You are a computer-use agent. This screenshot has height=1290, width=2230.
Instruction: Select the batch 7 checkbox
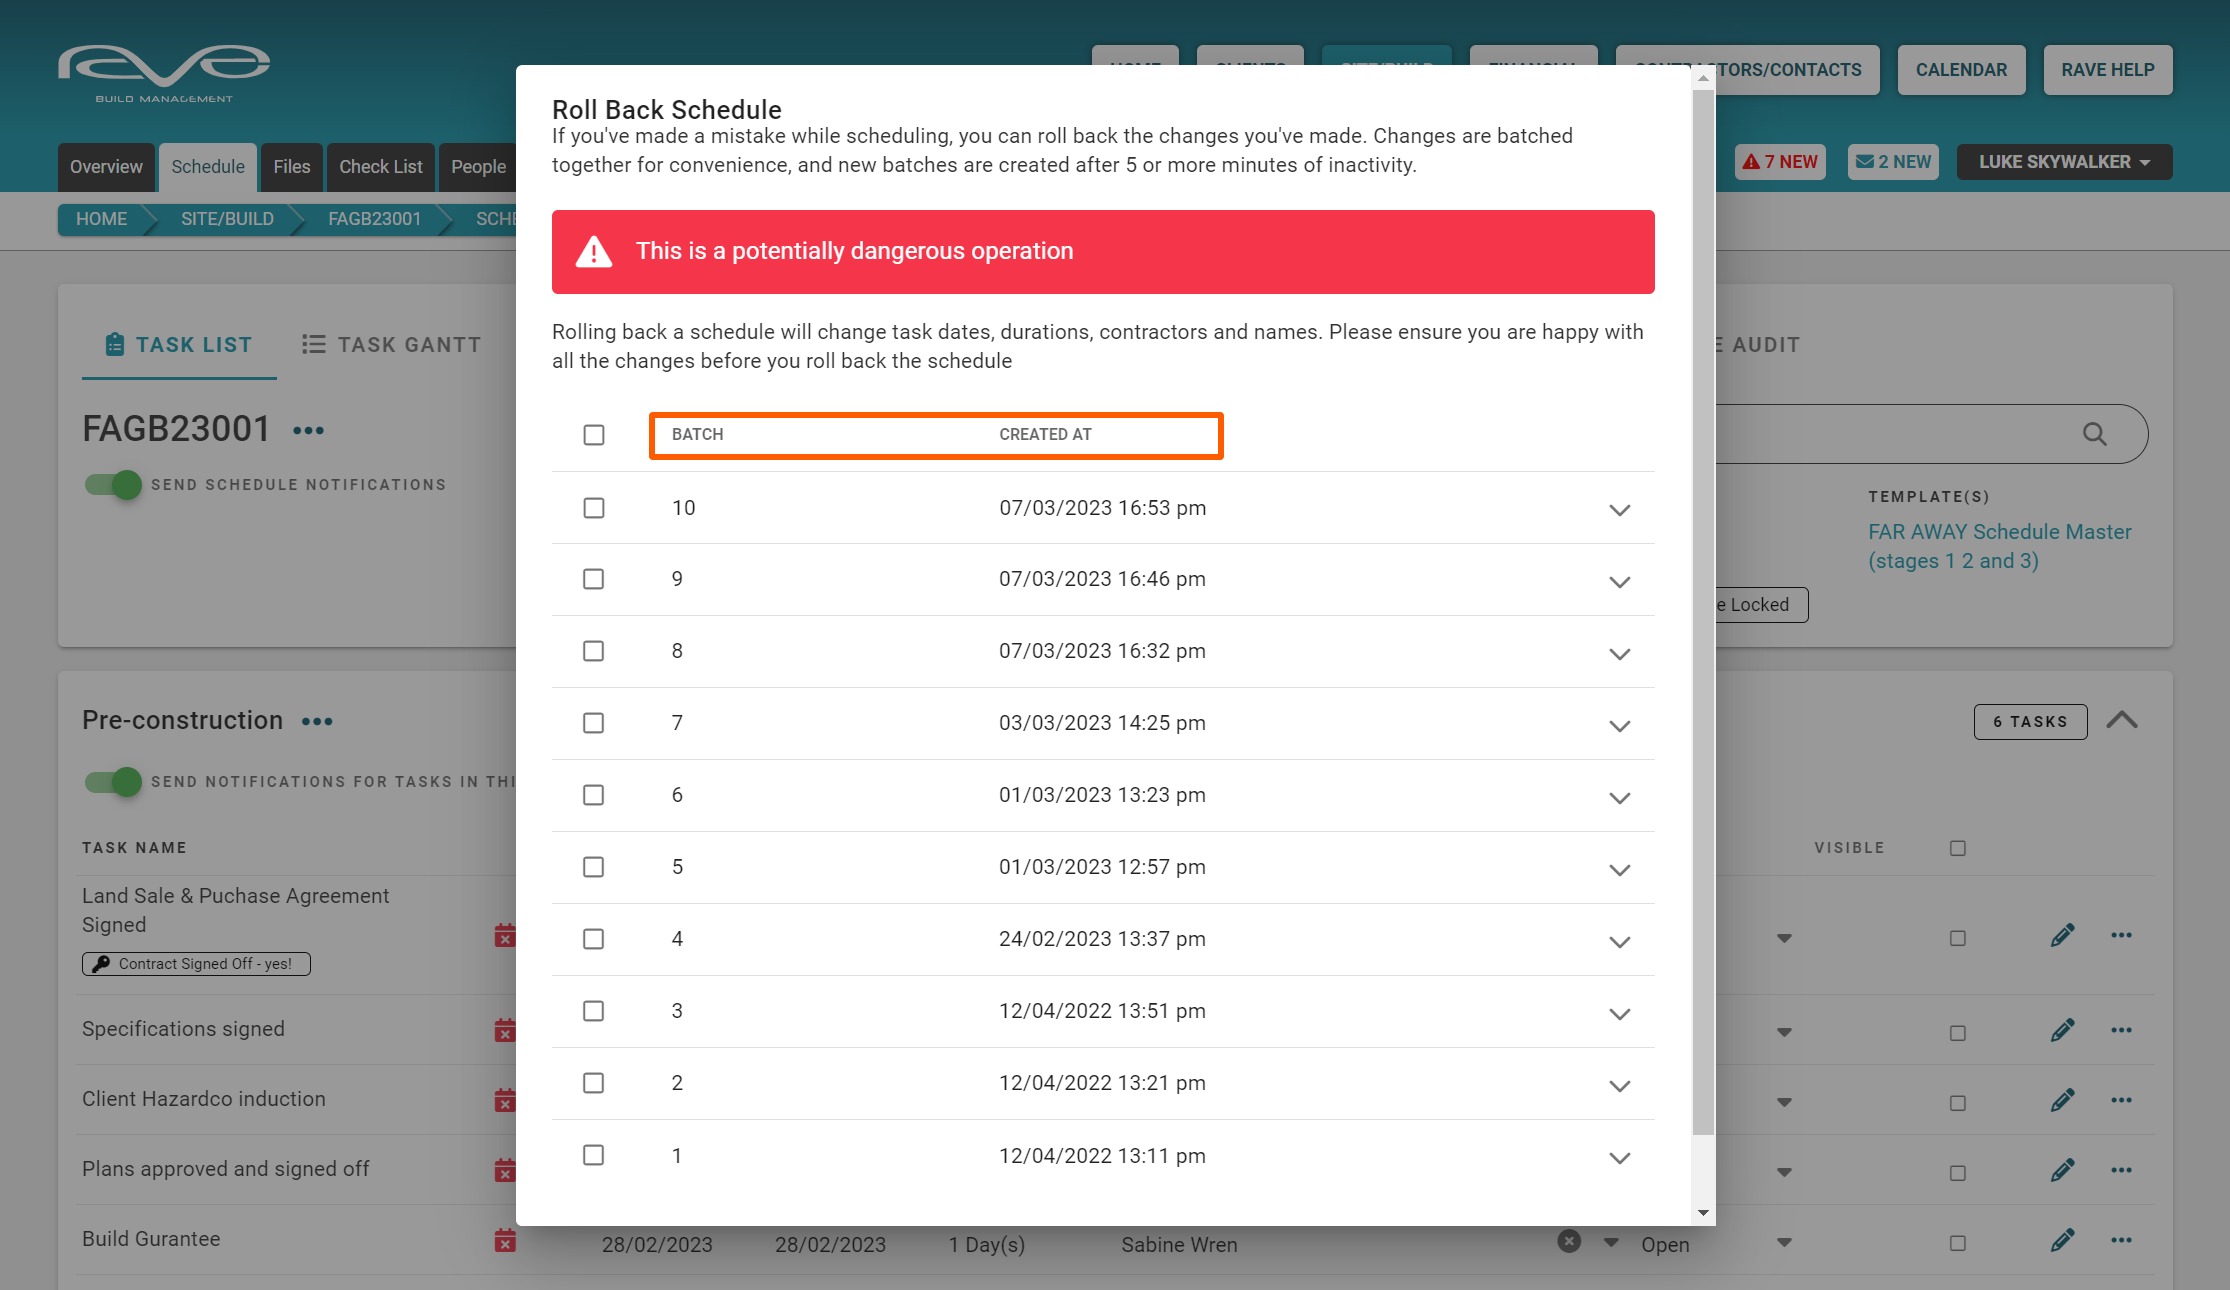(594, 723)
